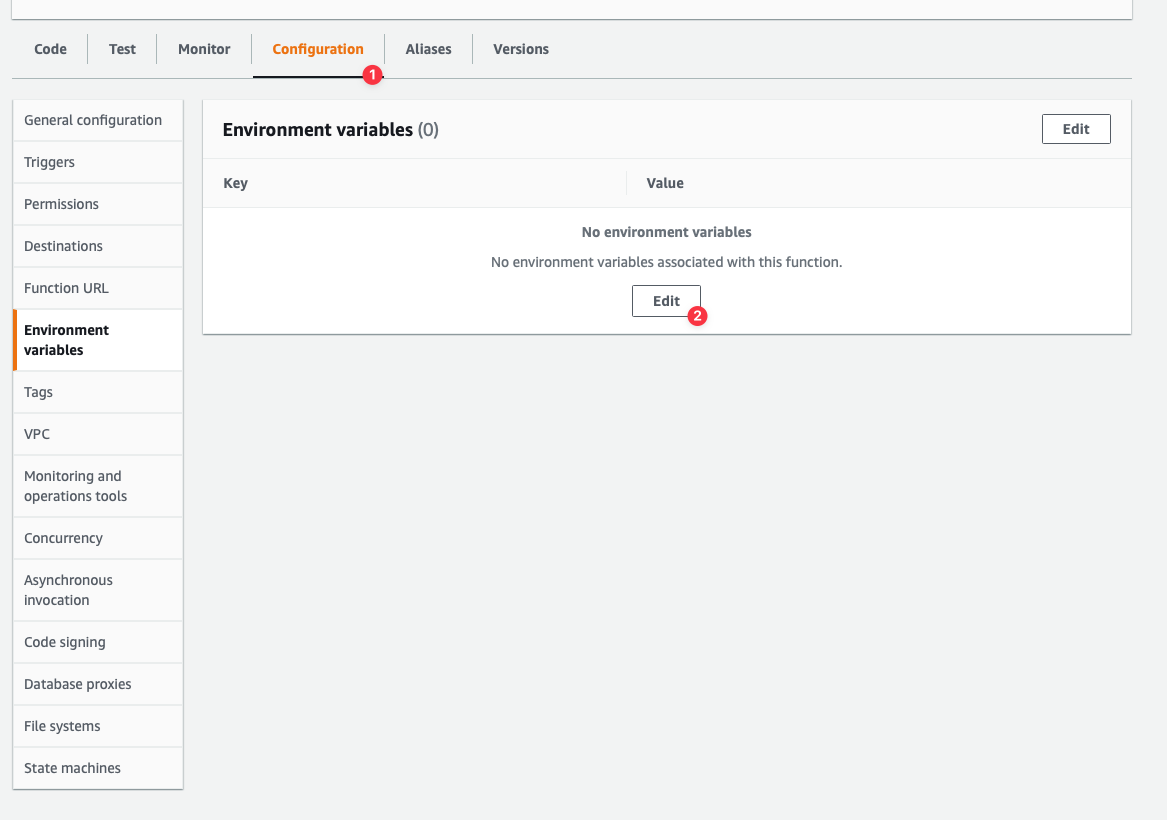
Task: Open the Permissions section
Action: [97, 204]
